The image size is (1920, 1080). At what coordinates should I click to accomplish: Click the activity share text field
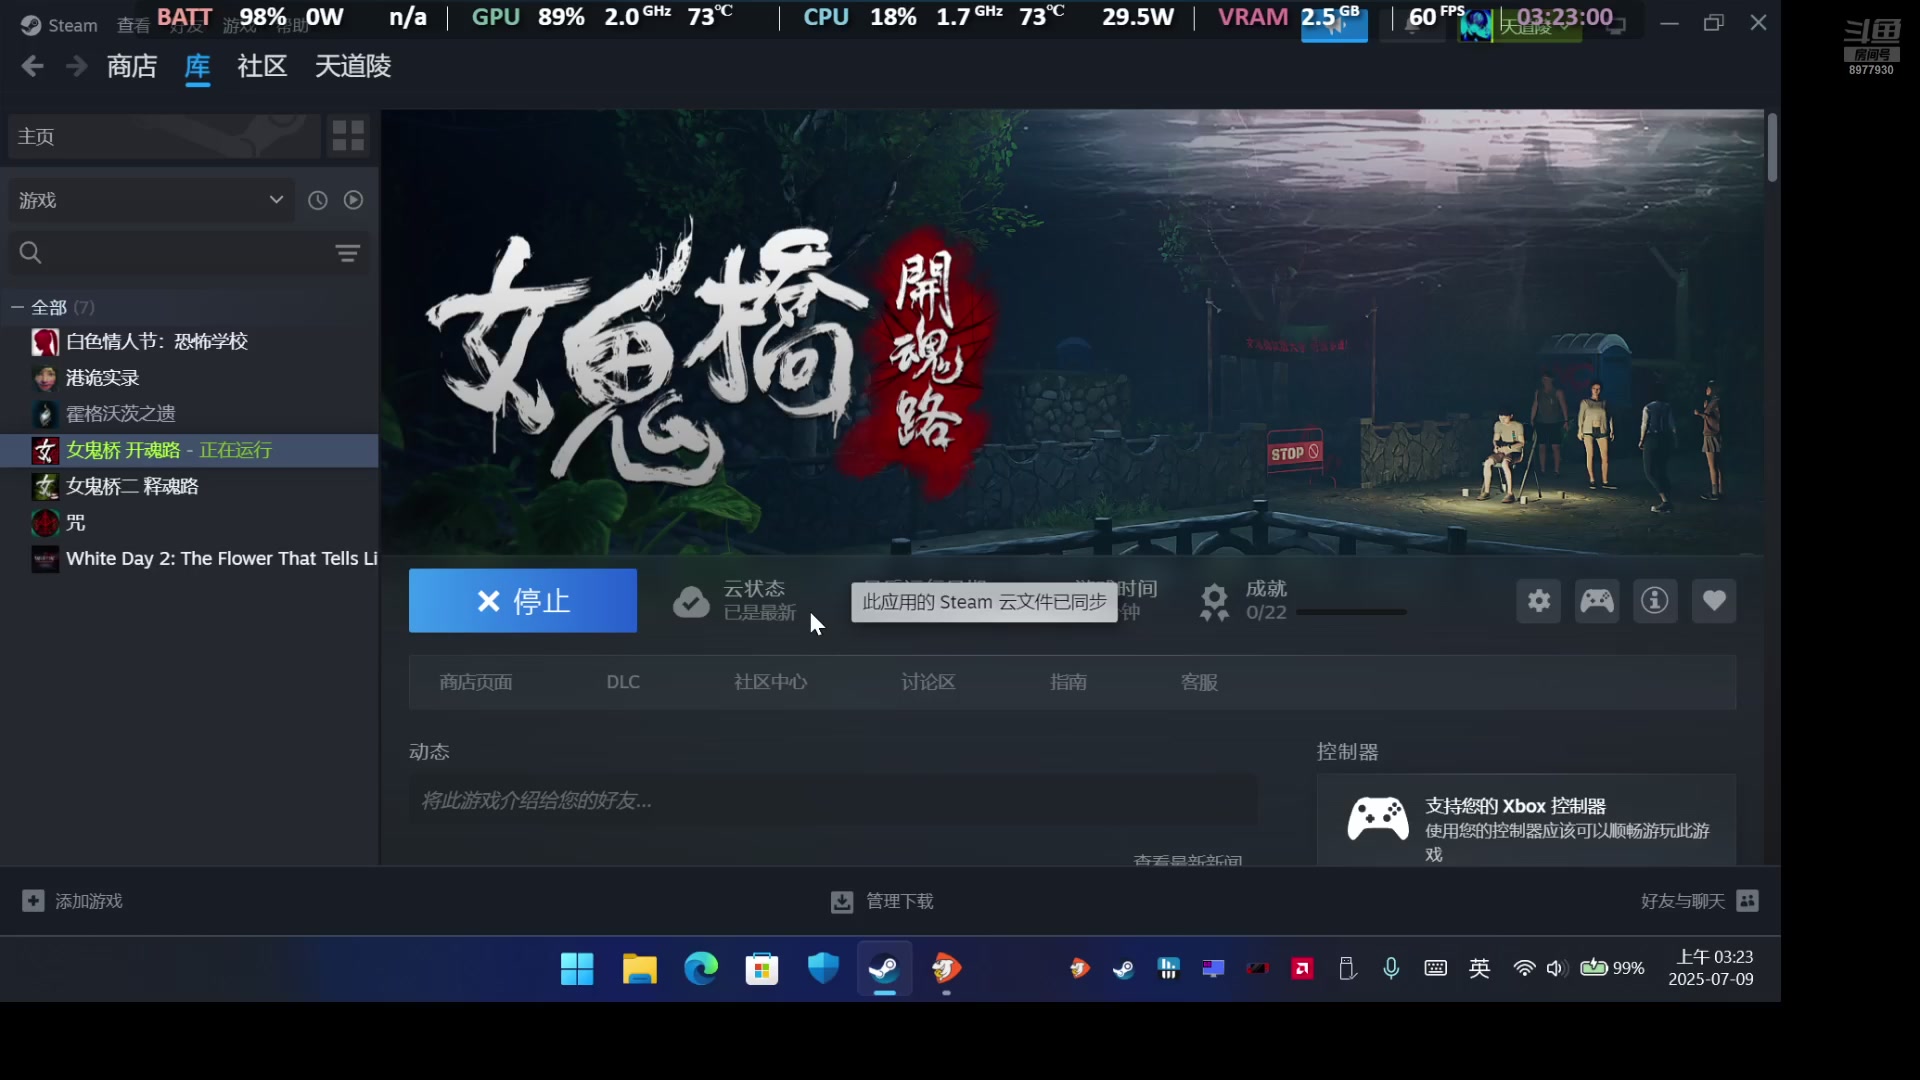(833, 801)
